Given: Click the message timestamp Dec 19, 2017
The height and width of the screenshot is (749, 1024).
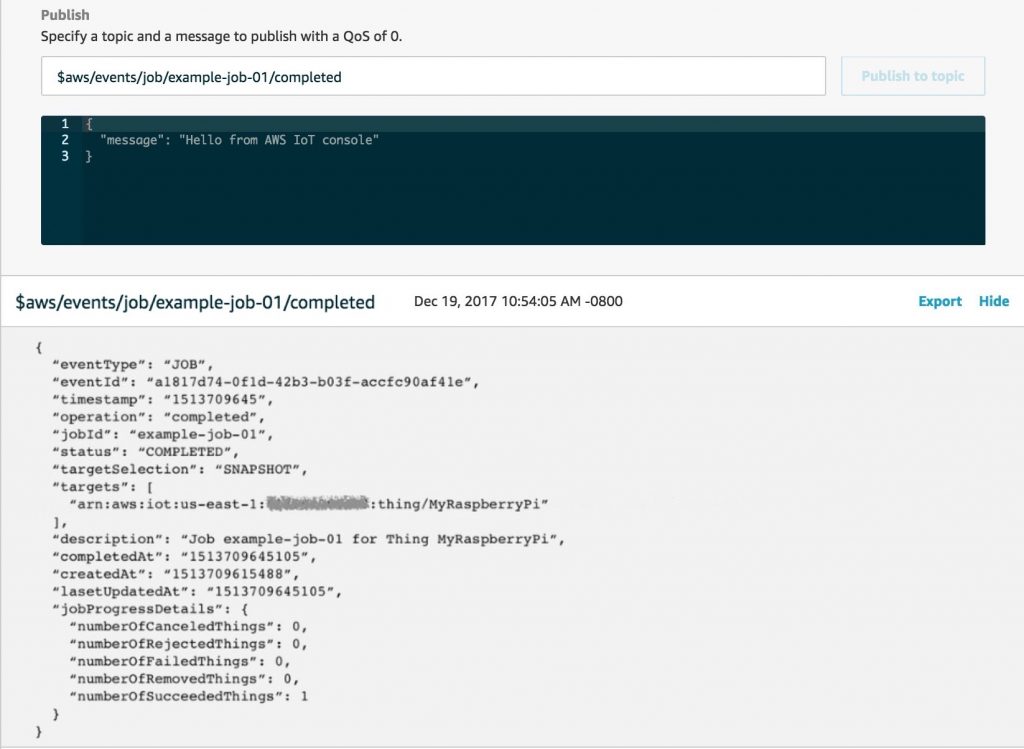Looking at the screenshot, I should click(x=518, y=301).
